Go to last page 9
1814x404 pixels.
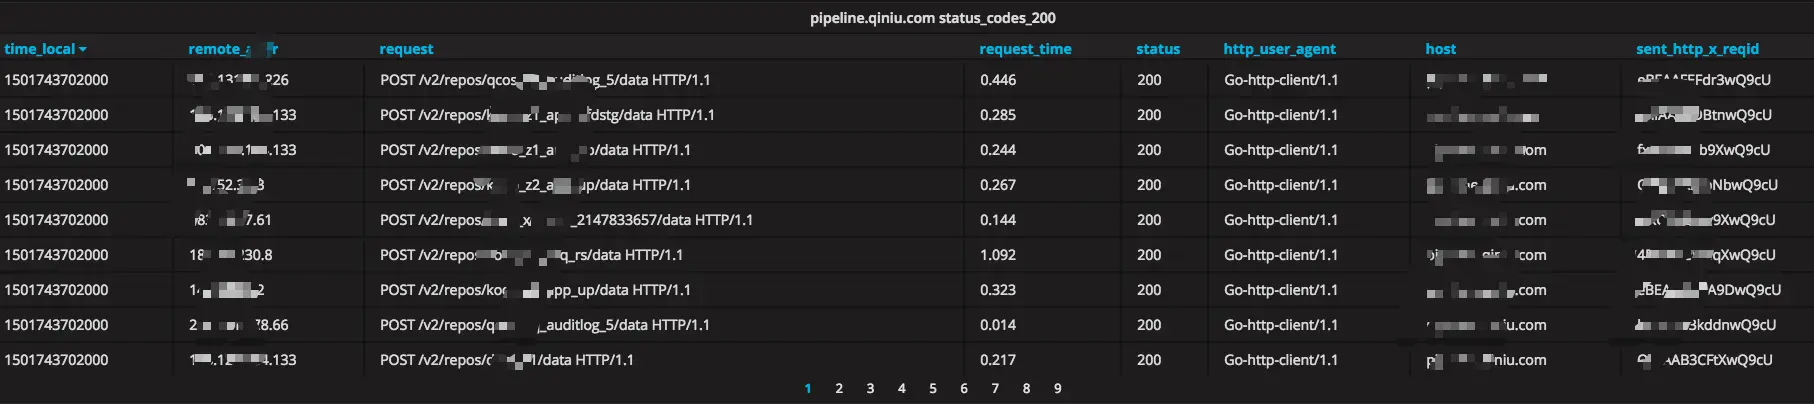pyautogui.click(x=1058, y=389)
